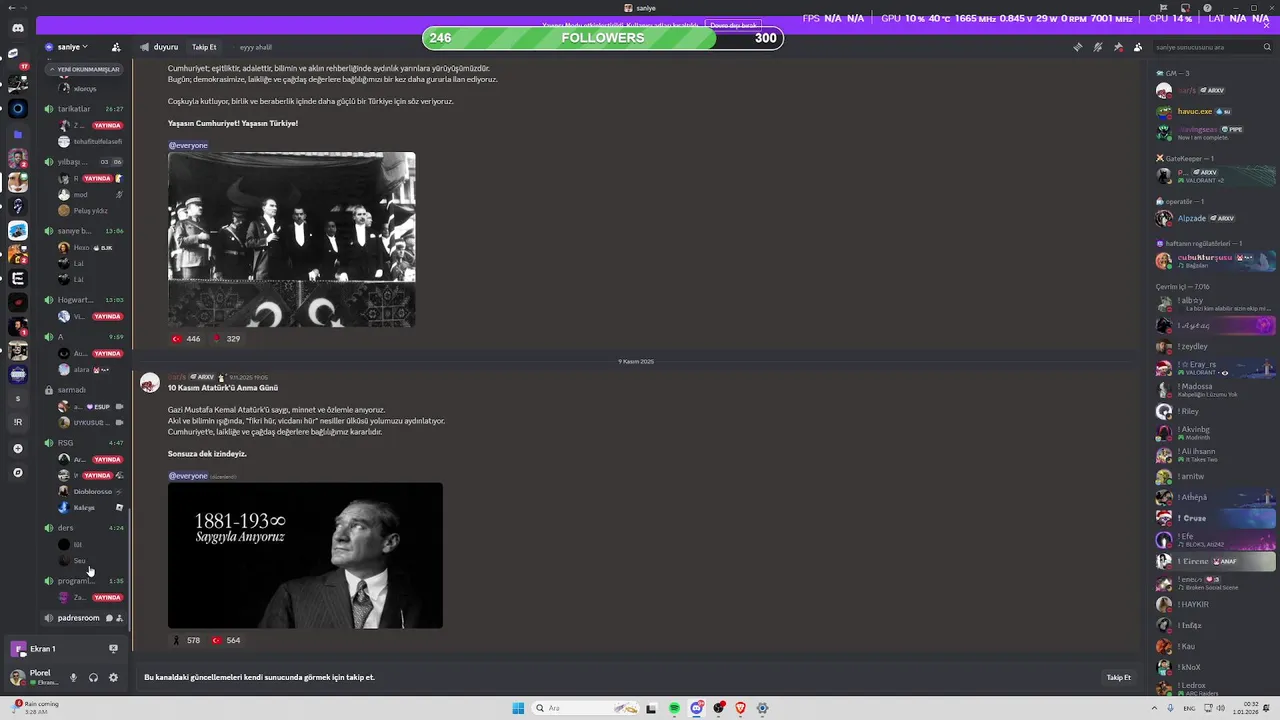
Task: Open the threads icon in header
Action: (x=1077, y=47)
